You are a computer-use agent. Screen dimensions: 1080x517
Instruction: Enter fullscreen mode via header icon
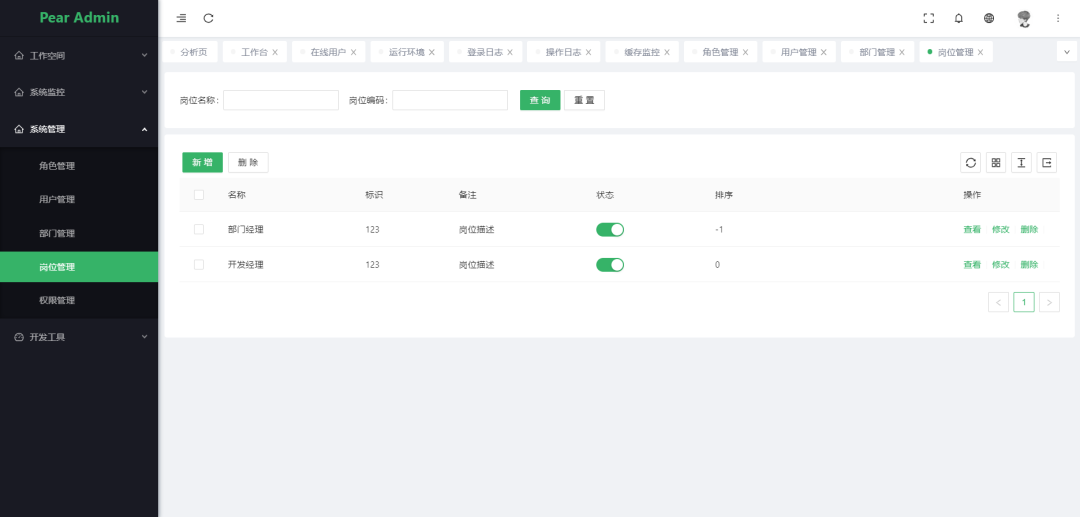928,18
